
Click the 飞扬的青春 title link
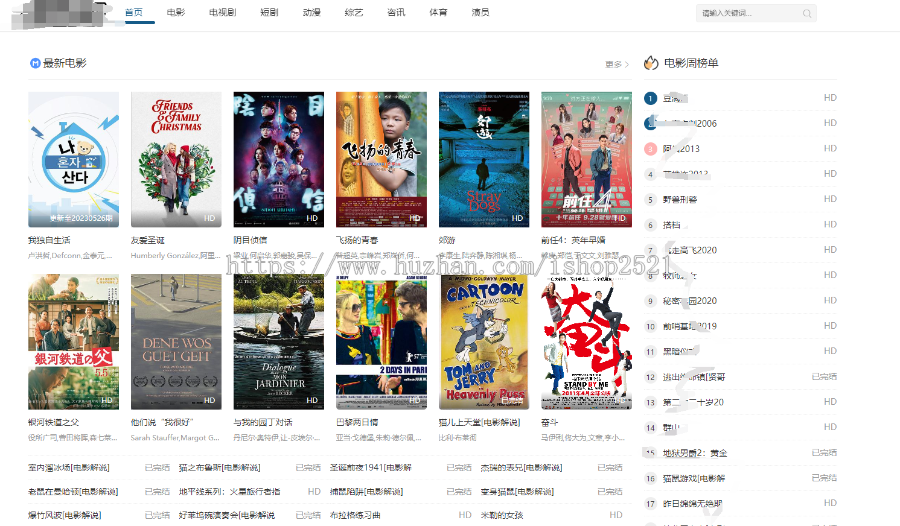coord(358,240)
